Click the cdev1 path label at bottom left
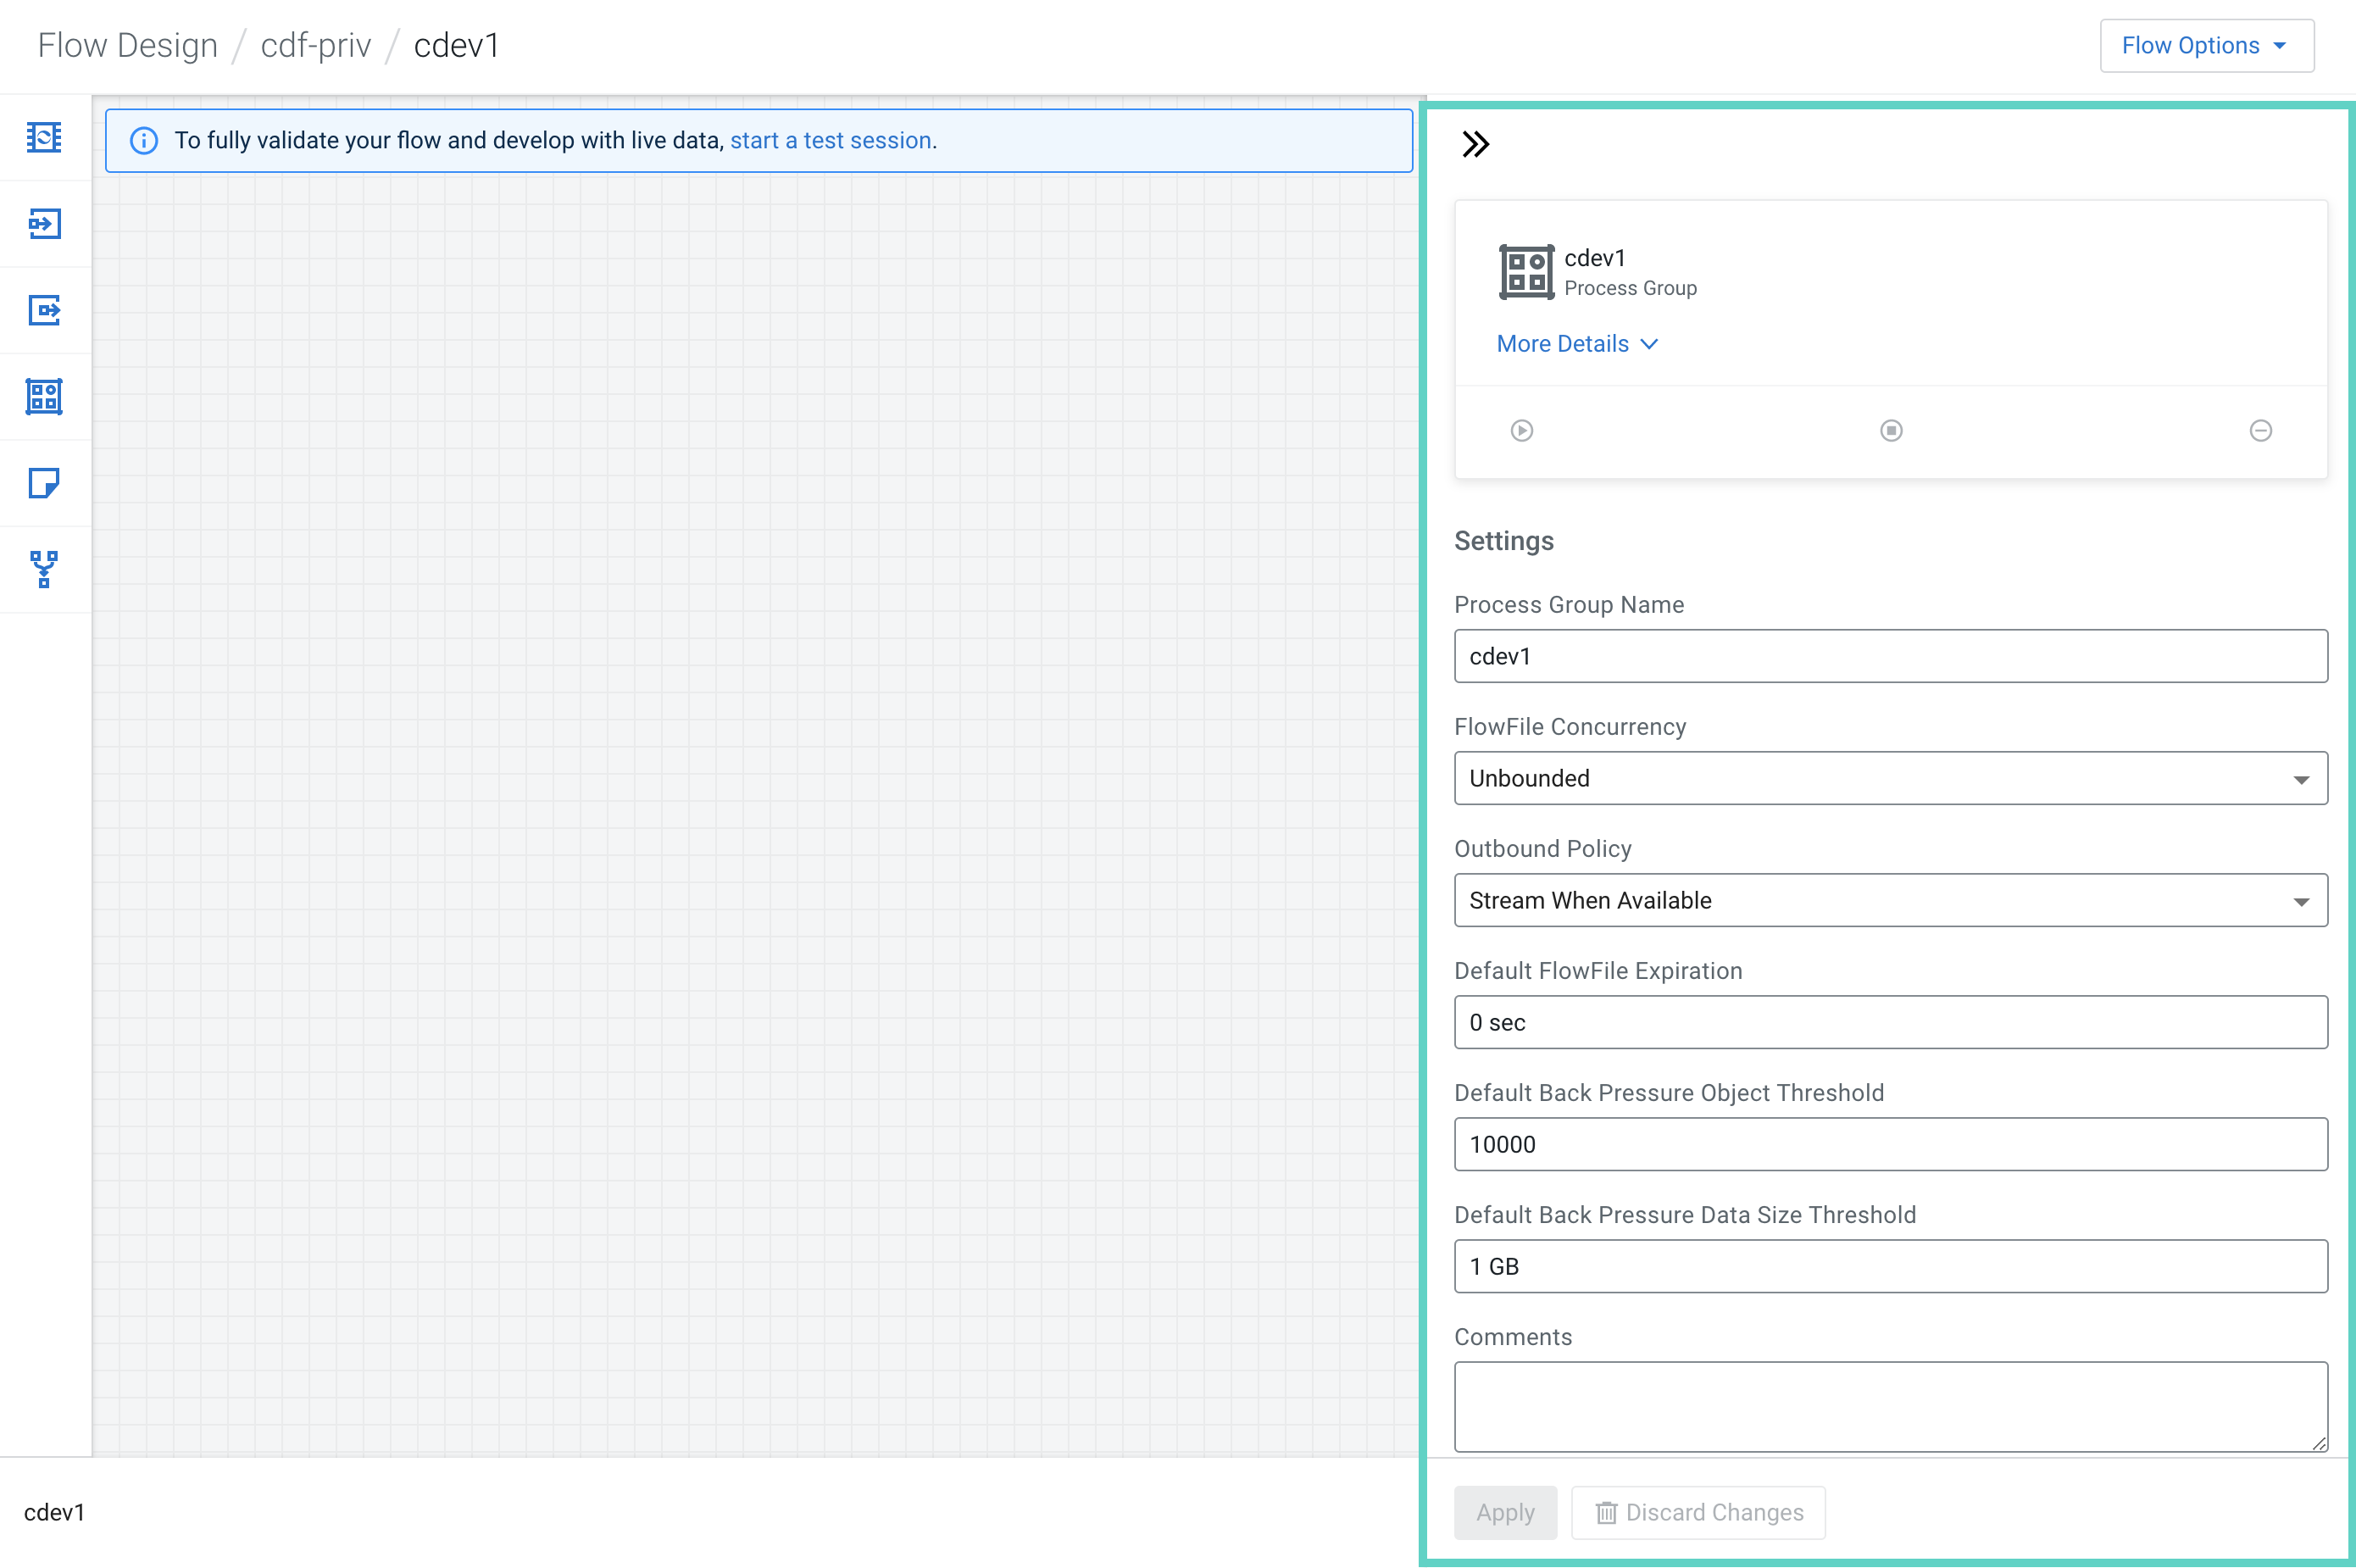Image resolution: width=2356 pixels, height=1568 pixels. click(x=55, y=1512)
